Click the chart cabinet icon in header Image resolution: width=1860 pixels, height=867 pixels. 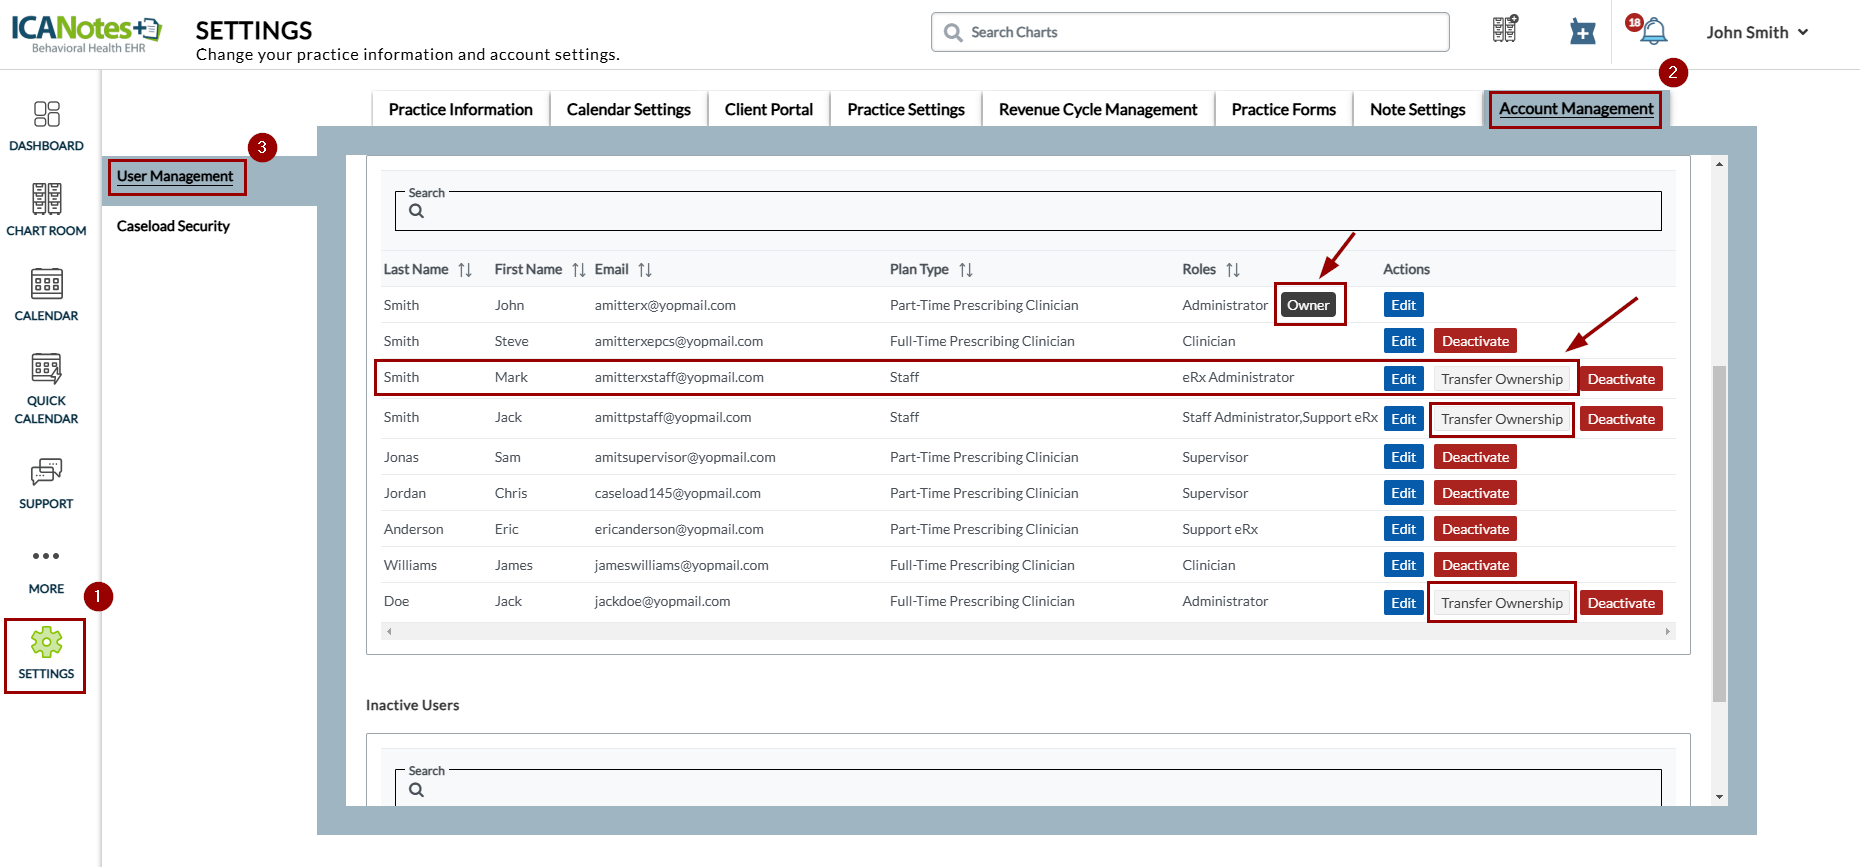pyautogui.click(x=1505, y=30)
